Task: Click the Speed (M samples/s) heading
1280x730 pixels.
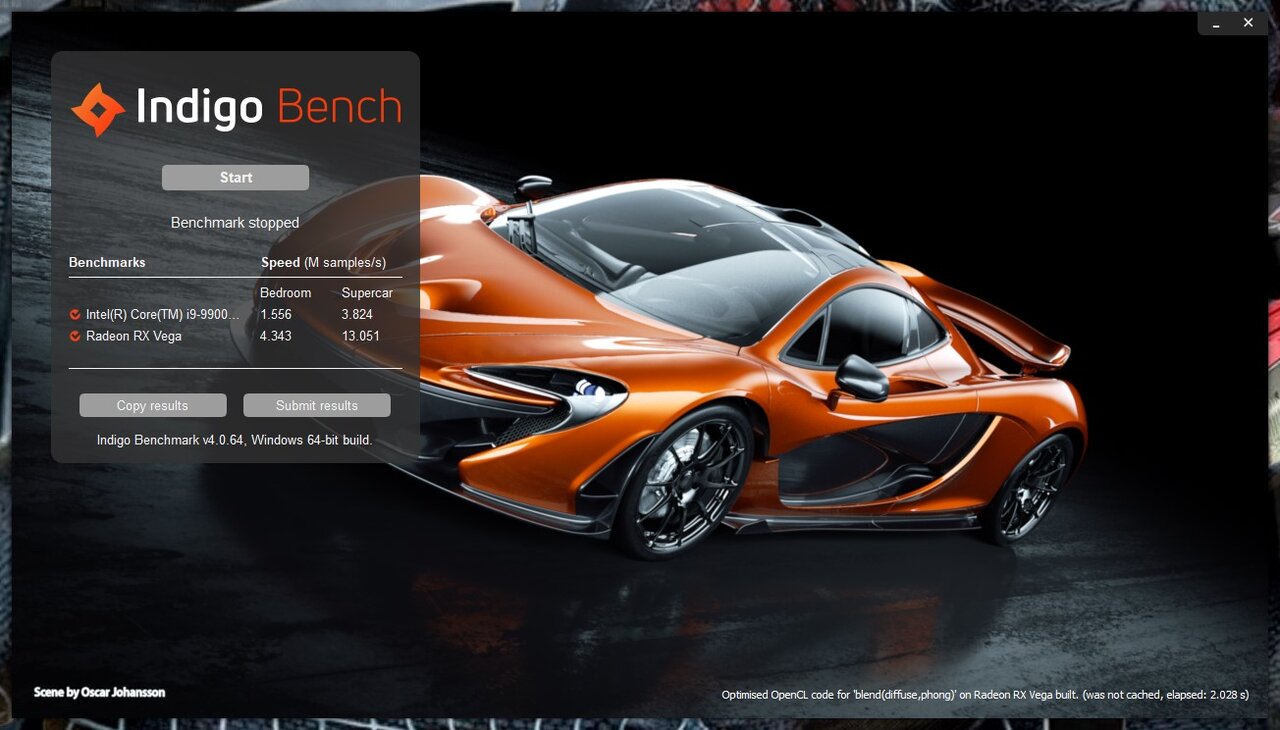Action: point(324,263)
